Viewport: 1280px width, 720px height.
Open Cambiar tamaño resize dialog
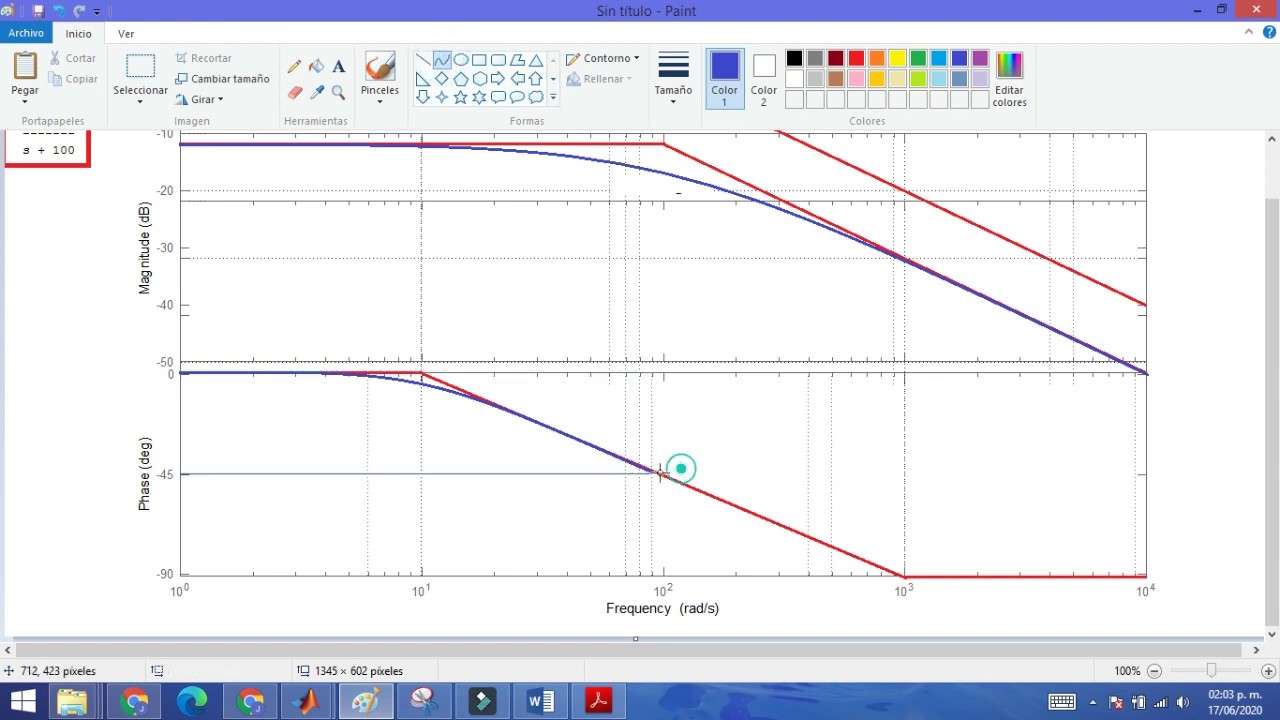click(x=222, y=79)
